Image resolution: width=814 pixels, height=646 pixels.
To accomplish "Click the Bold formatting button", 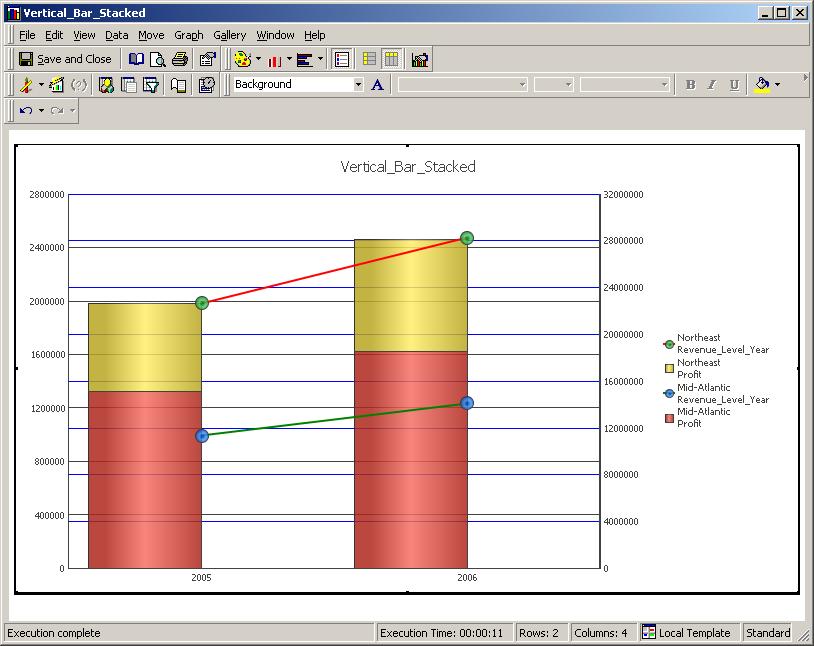I will click(x=689, y=84).
